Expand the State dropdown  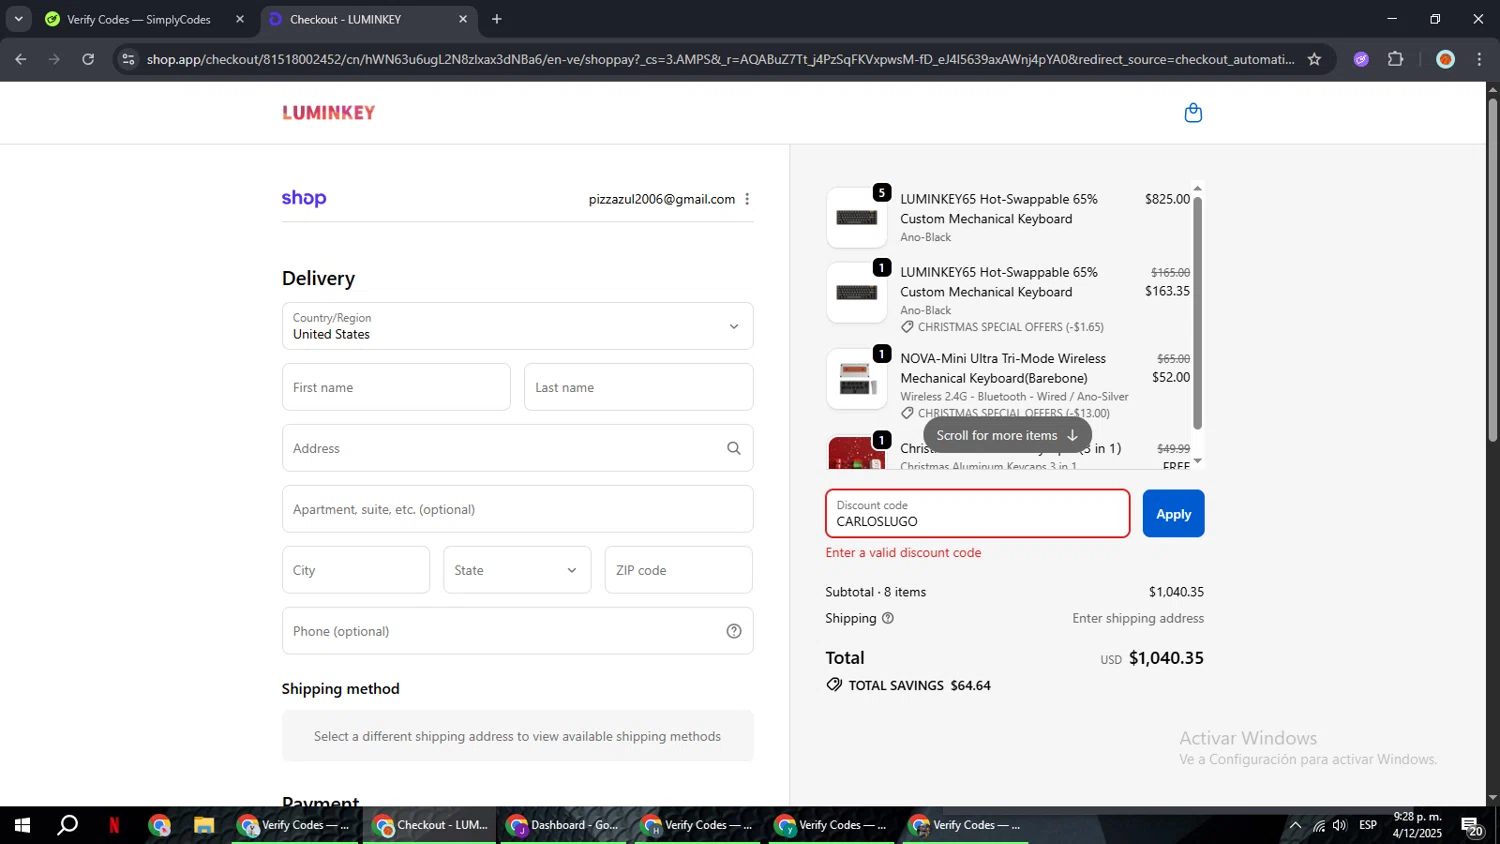[517, 570]
